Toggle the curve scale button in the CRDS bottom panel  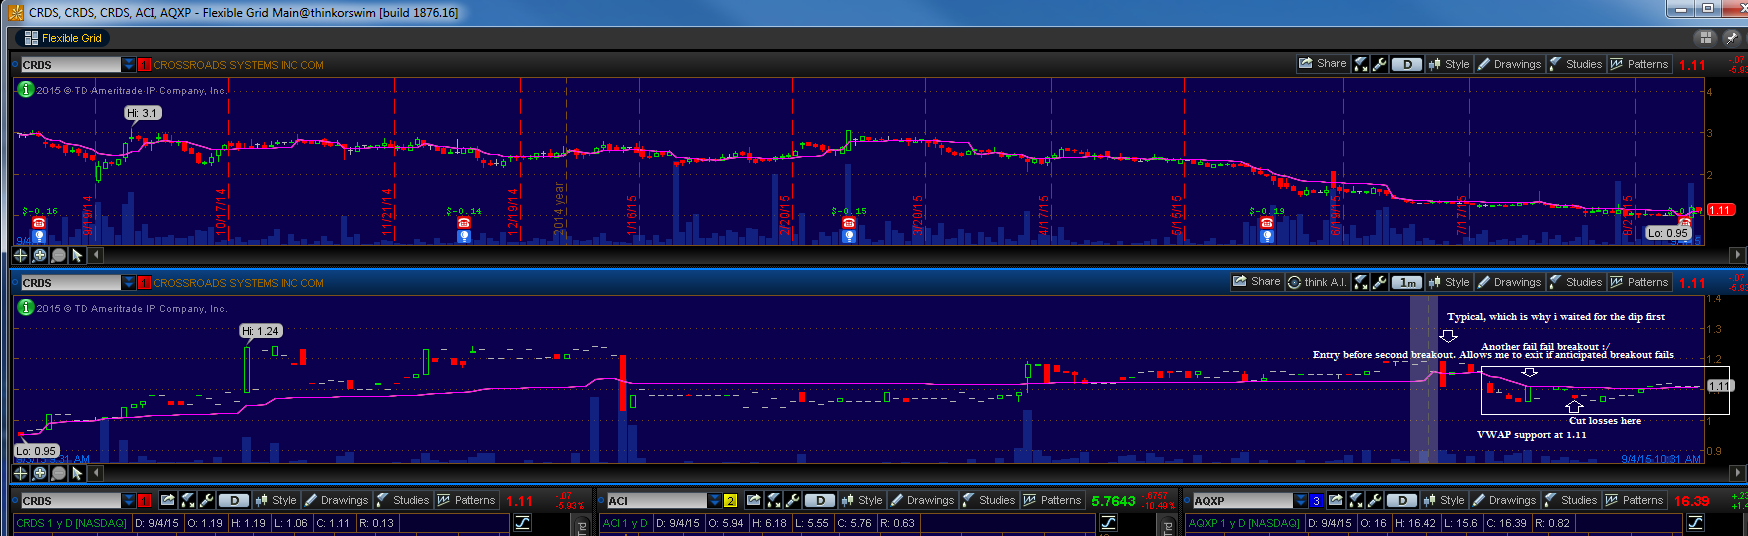[523, 523]
